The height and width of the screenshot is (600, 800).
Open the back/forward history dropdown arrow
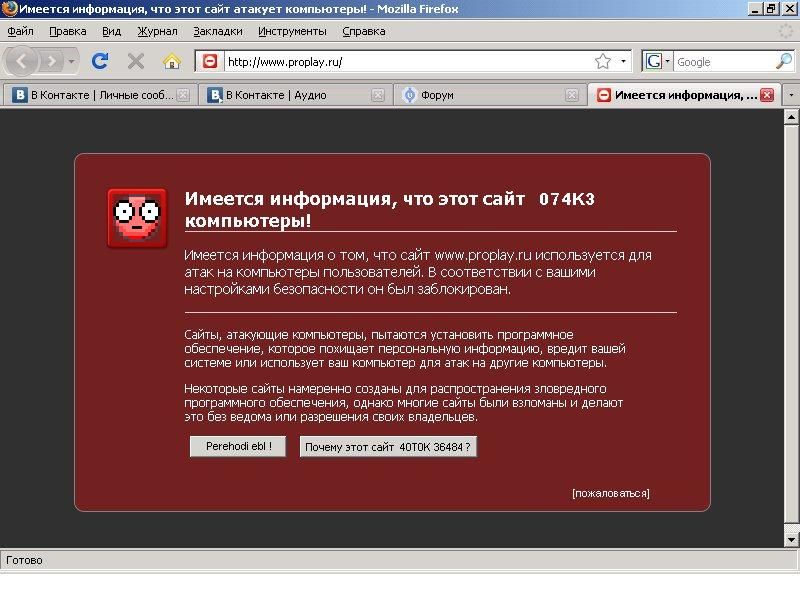tap(71, 62)
